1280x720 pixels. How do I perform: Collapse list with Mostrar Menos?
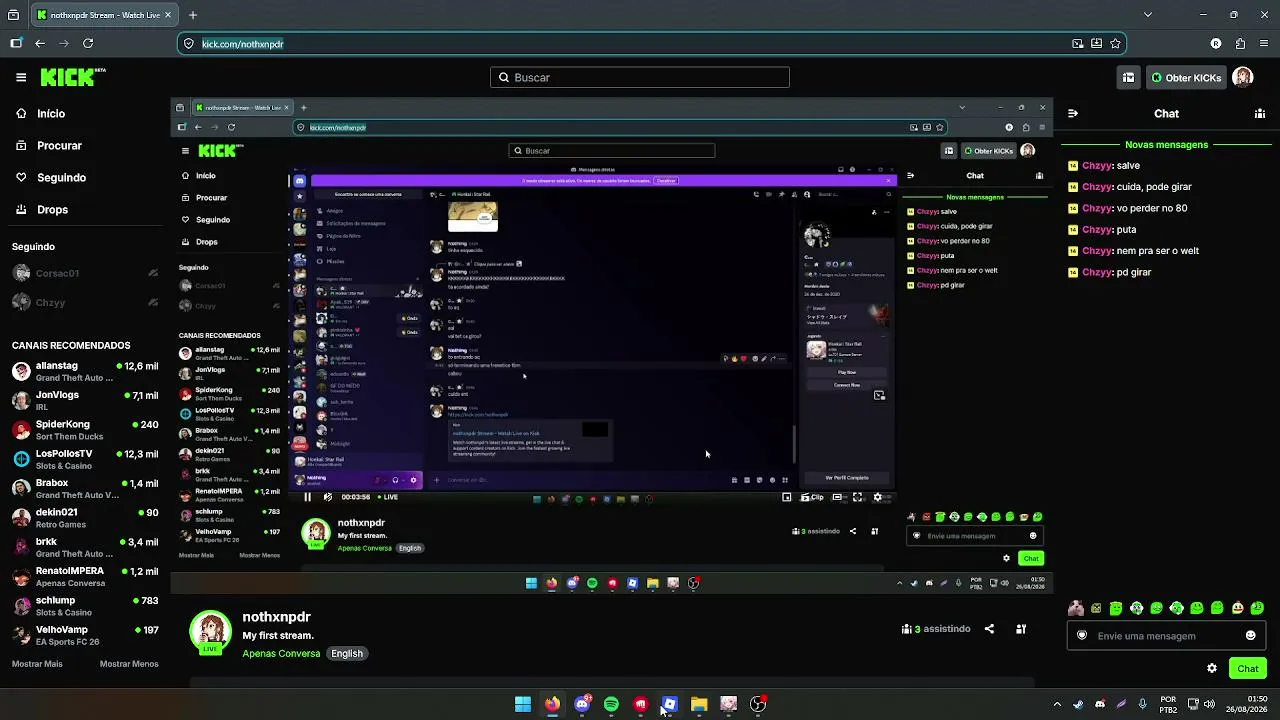tap(129, 664)
